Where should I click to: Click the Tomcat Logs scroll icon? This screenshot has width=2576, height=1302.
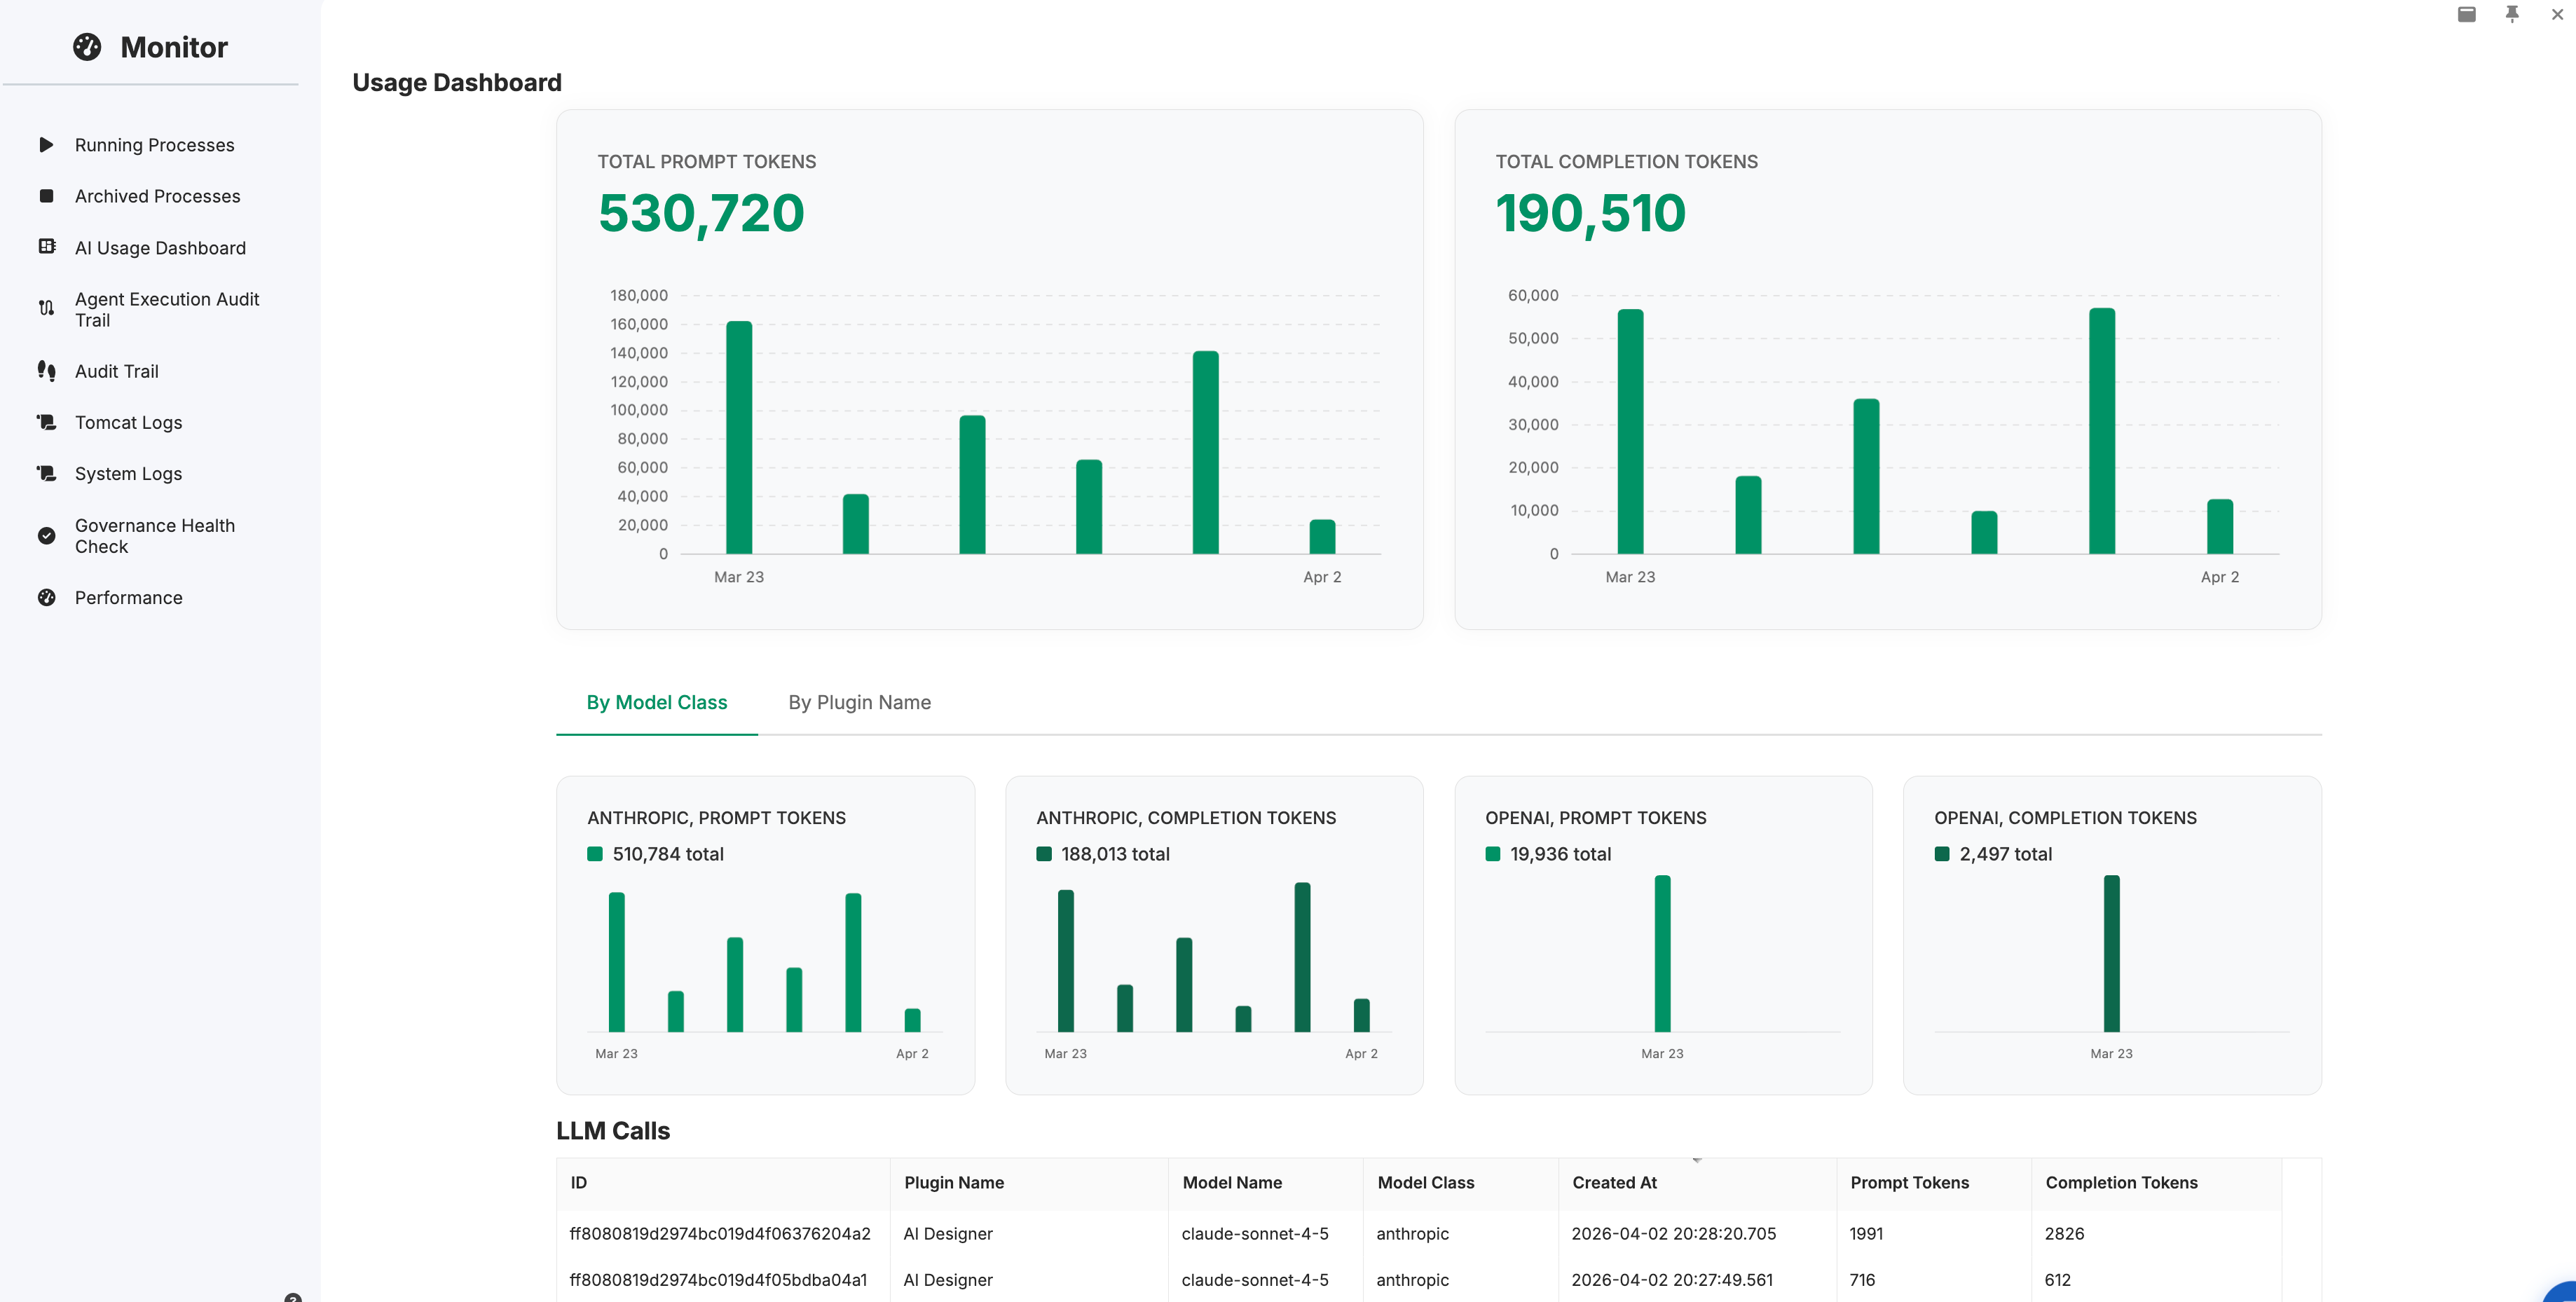(46, 422)
